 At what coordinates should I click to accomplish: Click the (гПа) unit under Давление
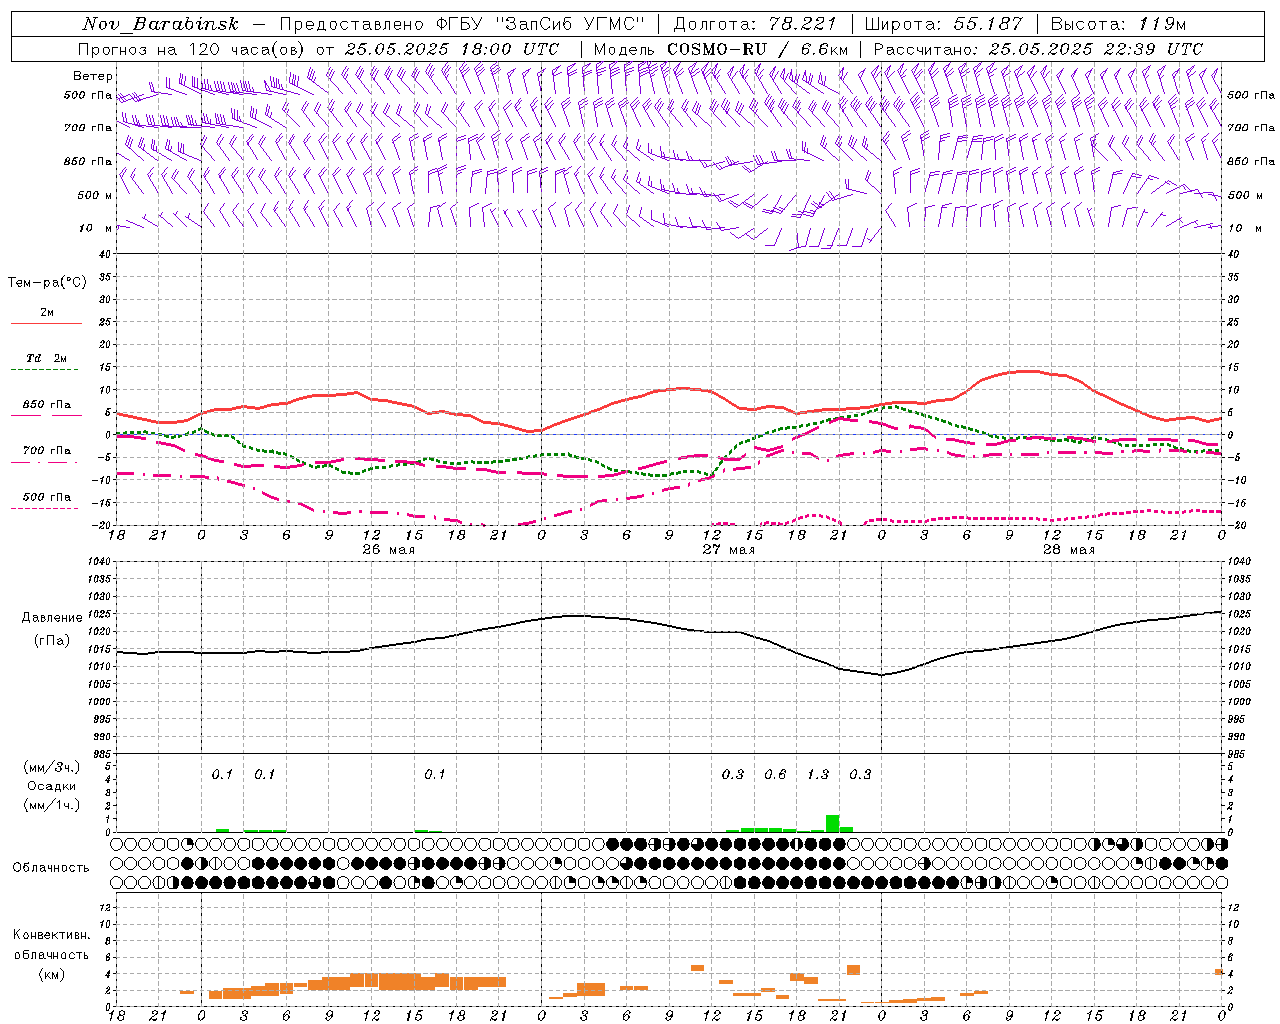[51, 640]
